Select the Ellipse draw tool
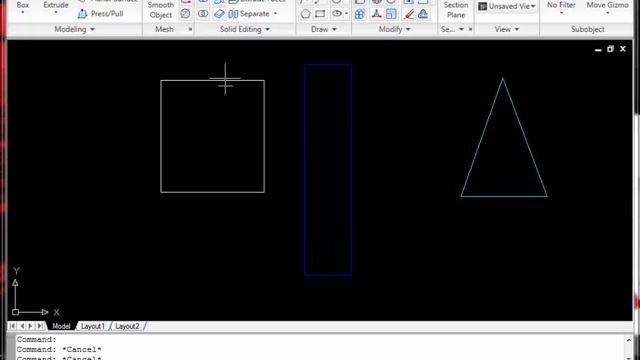The image size is (640, 360). [x=337, y=14]
